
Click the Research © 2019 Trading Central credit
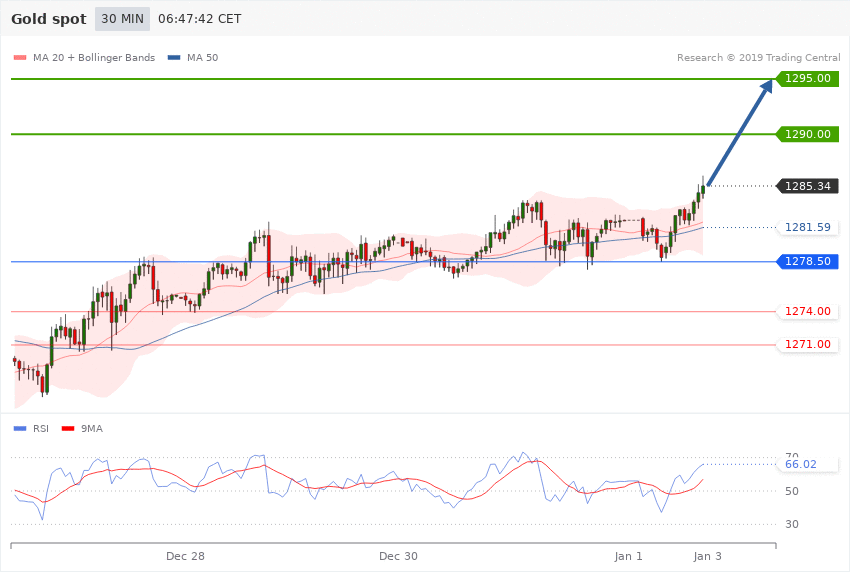758,57
